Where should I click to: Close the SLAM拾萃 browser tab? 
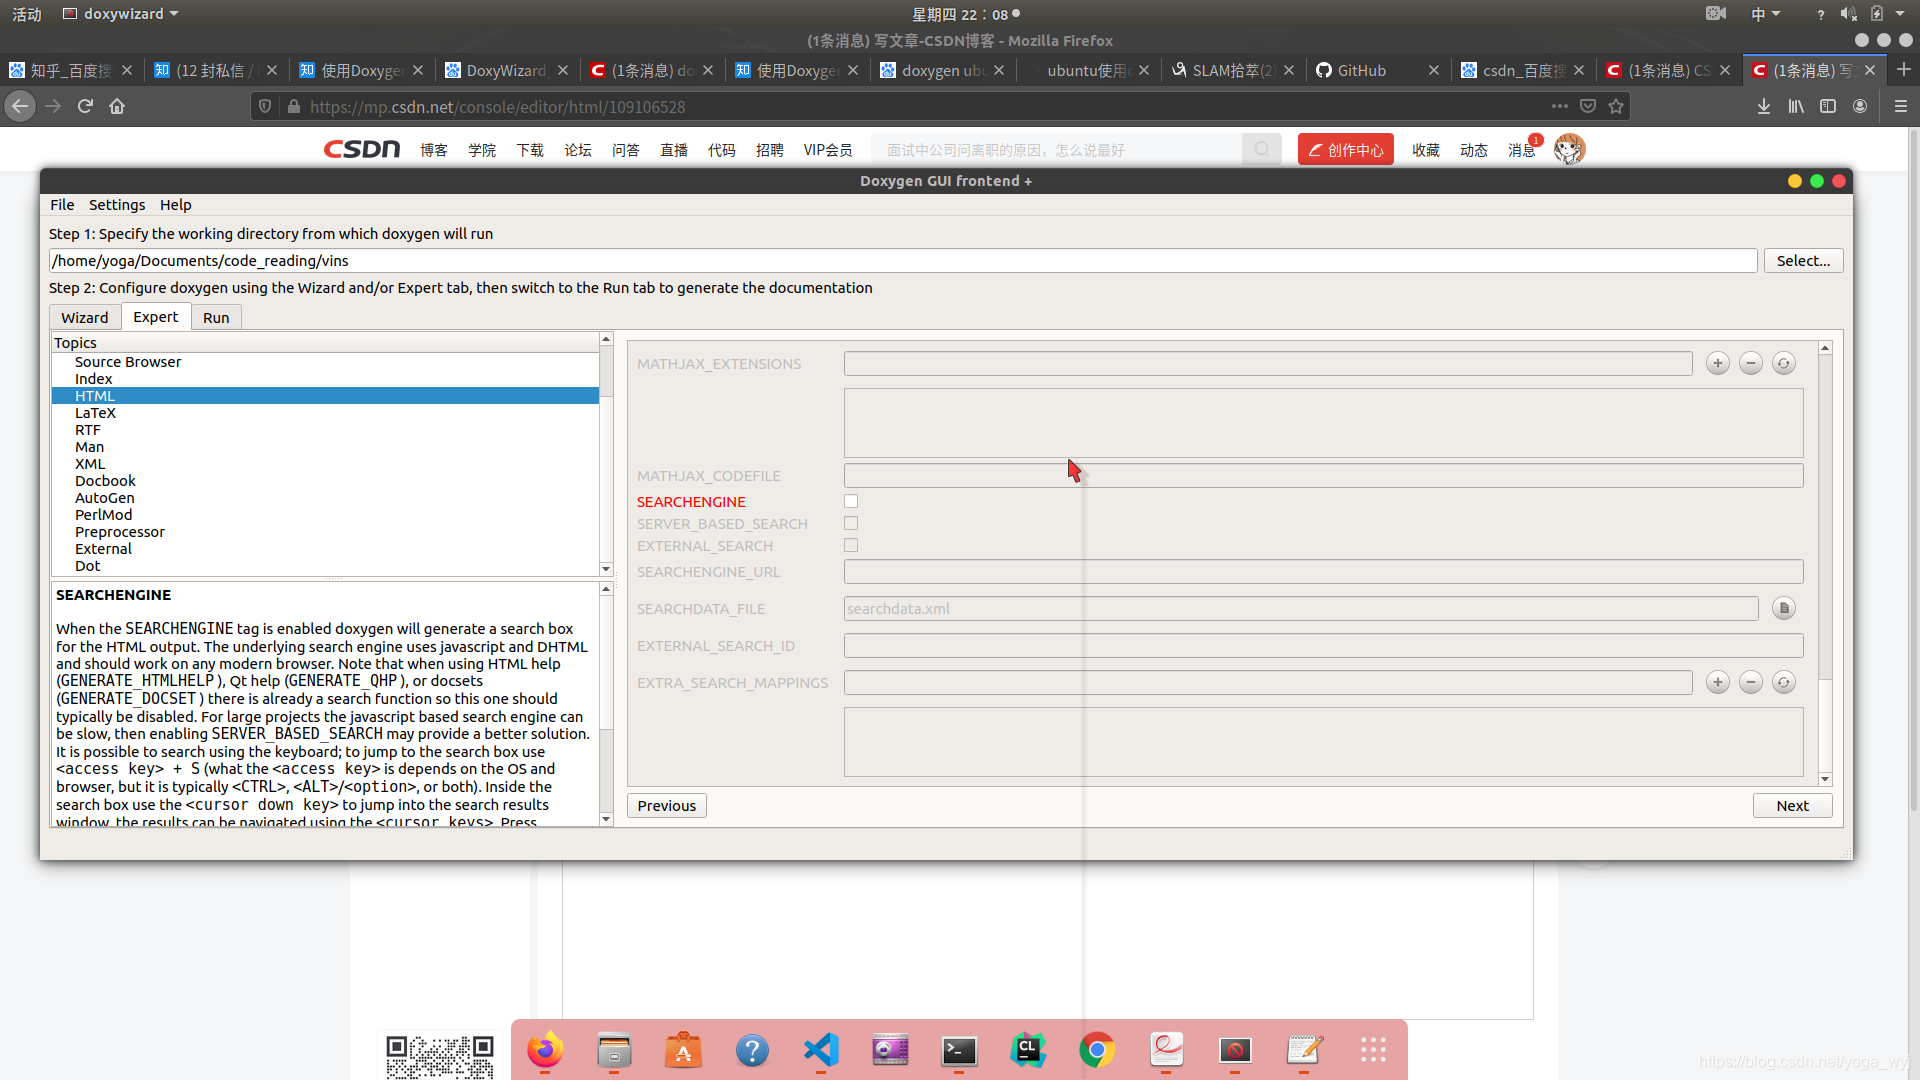click(x=1288, y=70)
